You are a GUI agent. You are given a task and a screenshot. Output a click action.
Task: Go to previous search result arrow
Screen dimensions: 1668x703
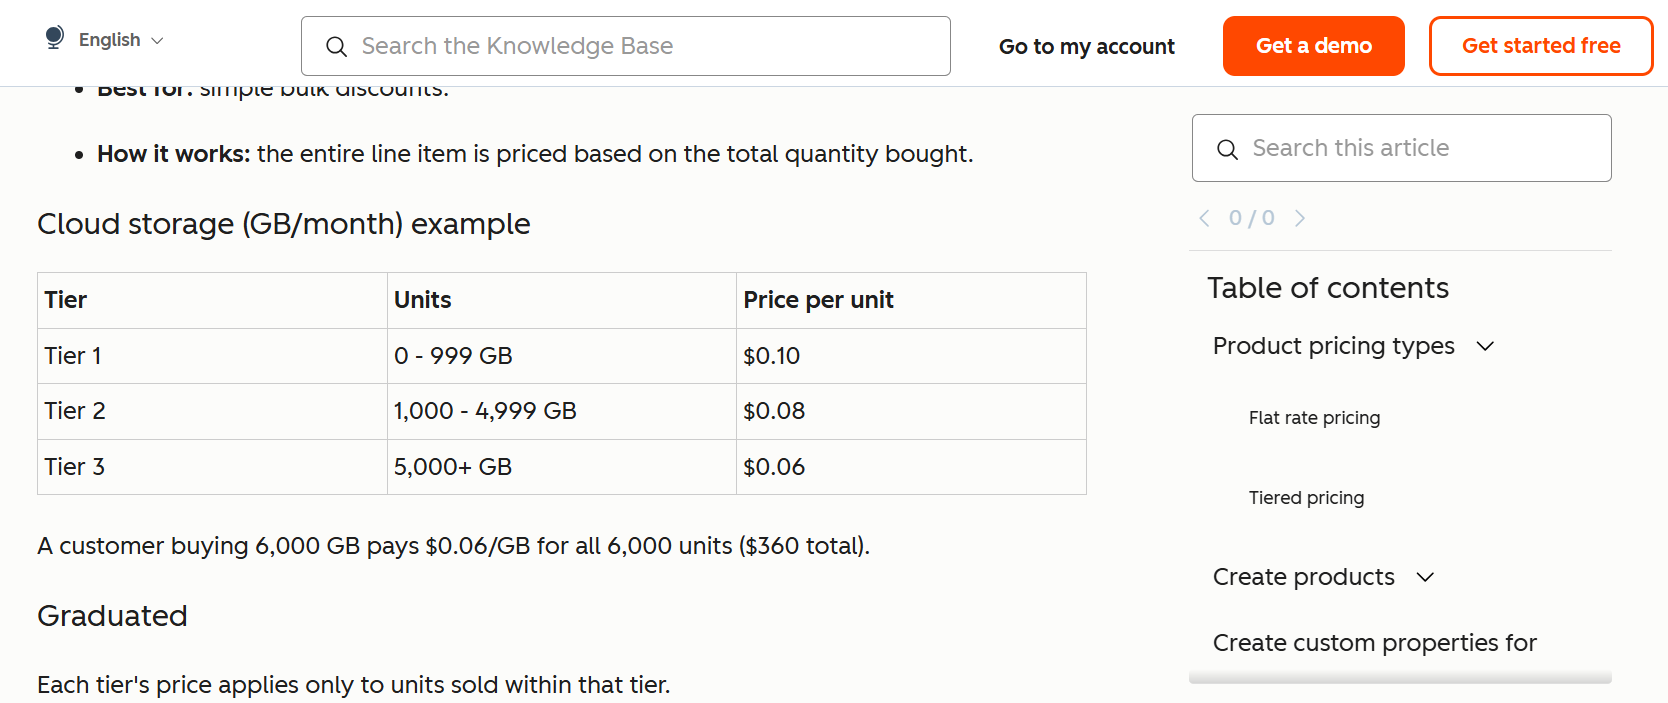coord(1205,218)
